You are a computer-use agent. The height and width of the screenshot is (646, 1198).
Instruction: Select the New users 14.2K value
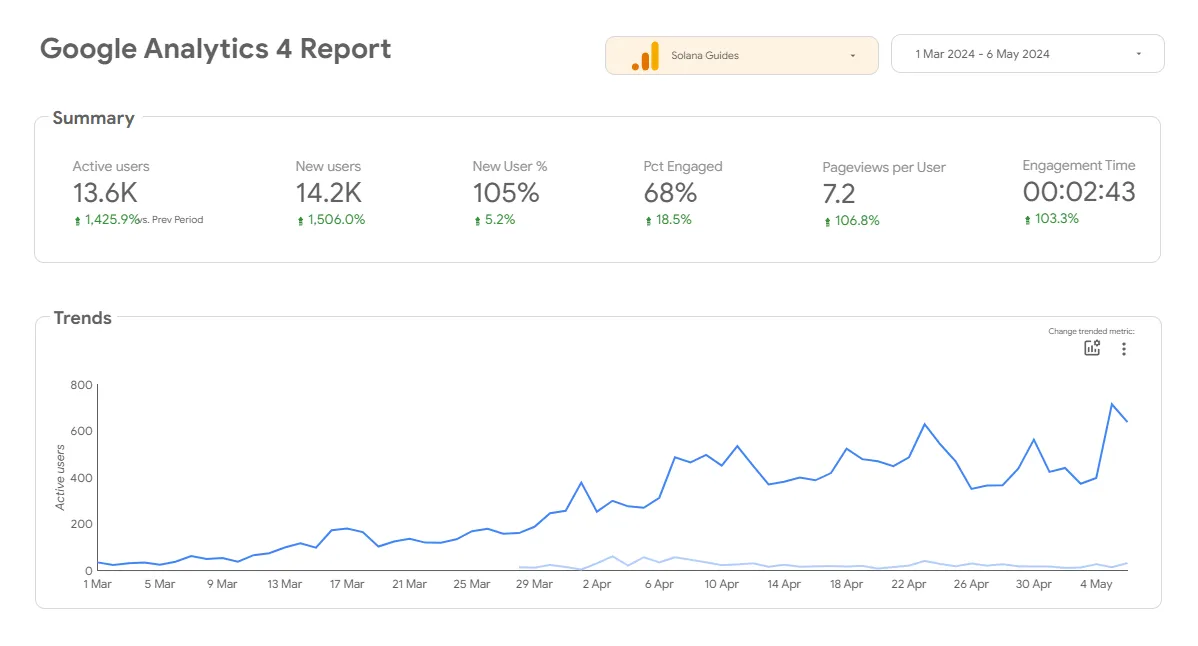point(328,193)
